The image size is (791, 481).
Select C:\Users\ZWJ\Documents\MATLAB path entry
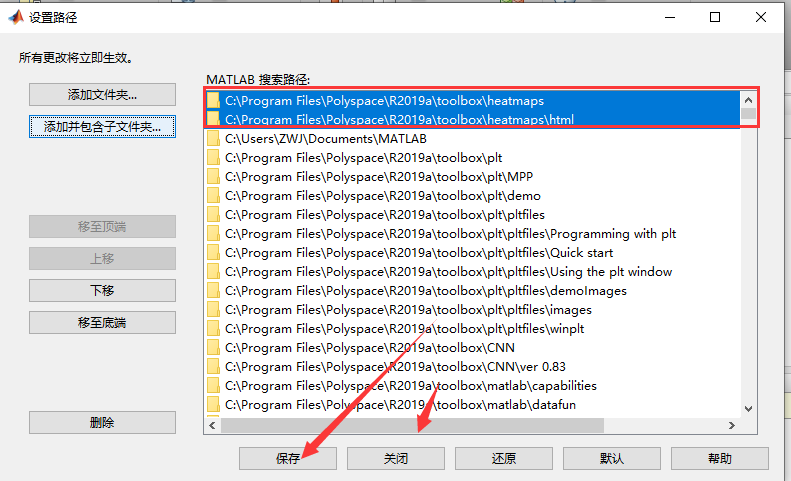(472, 139)
